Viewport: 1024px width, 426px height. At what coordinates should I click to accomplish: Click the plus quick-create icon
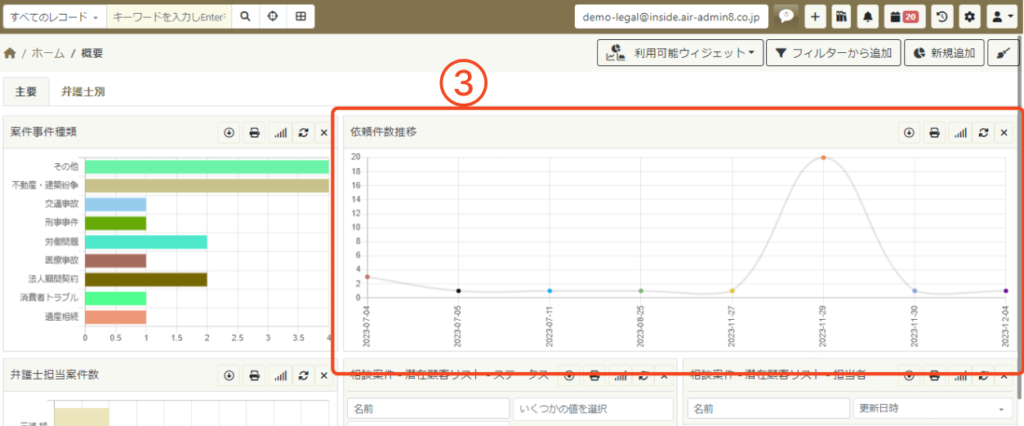click(815, 17)
